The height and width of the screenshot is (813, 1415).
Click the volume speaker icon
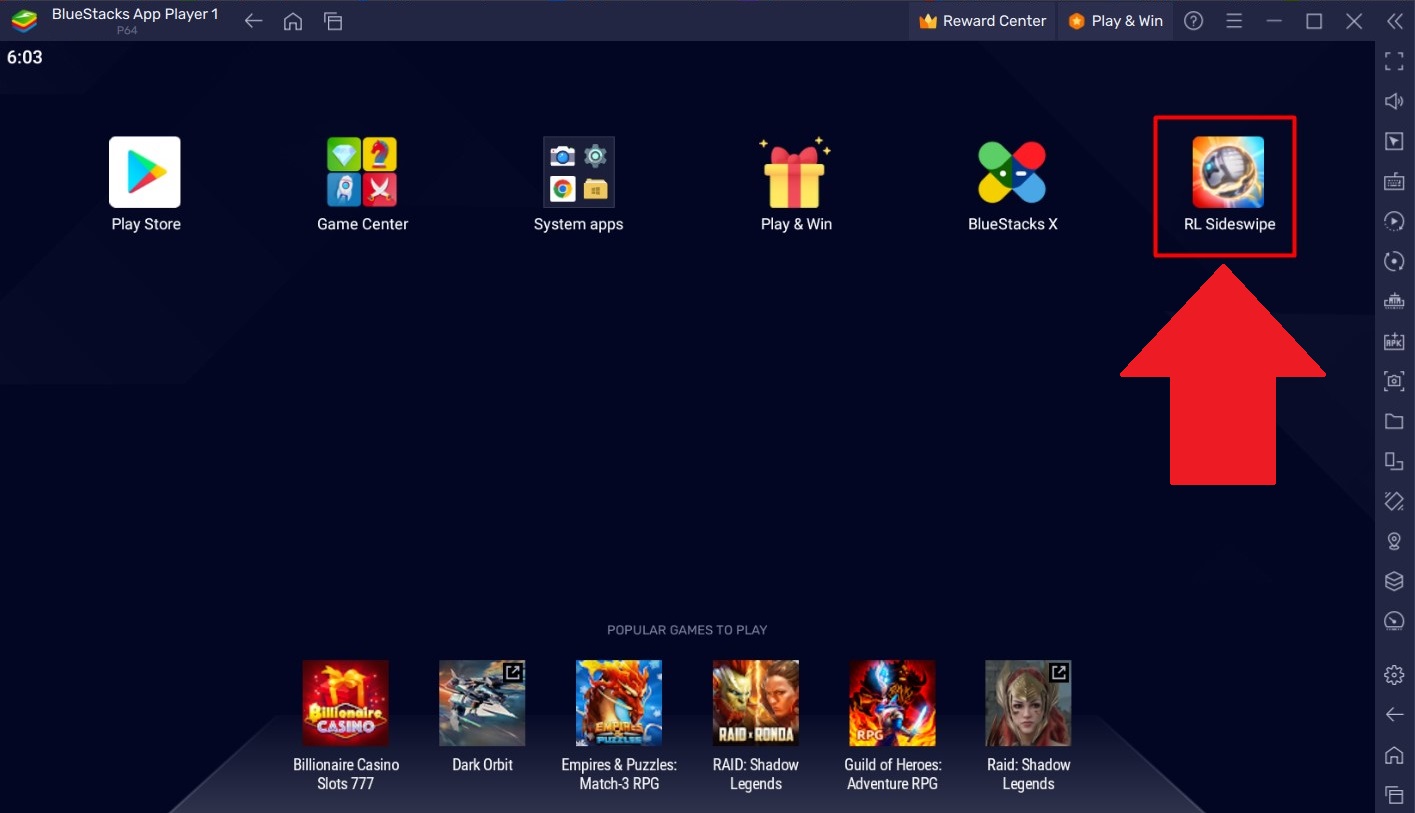[1394, 102]
